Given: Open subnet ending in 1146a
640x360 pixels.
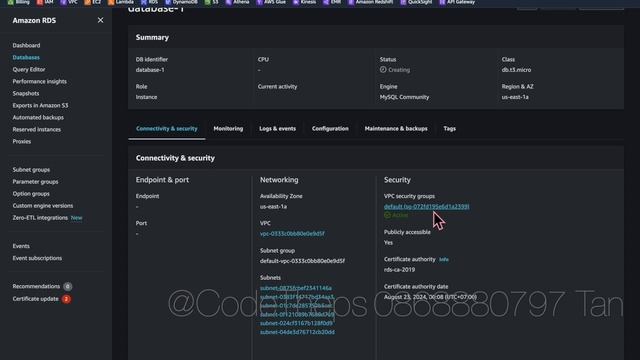Looking at the screenshot, I should point(296,288).
